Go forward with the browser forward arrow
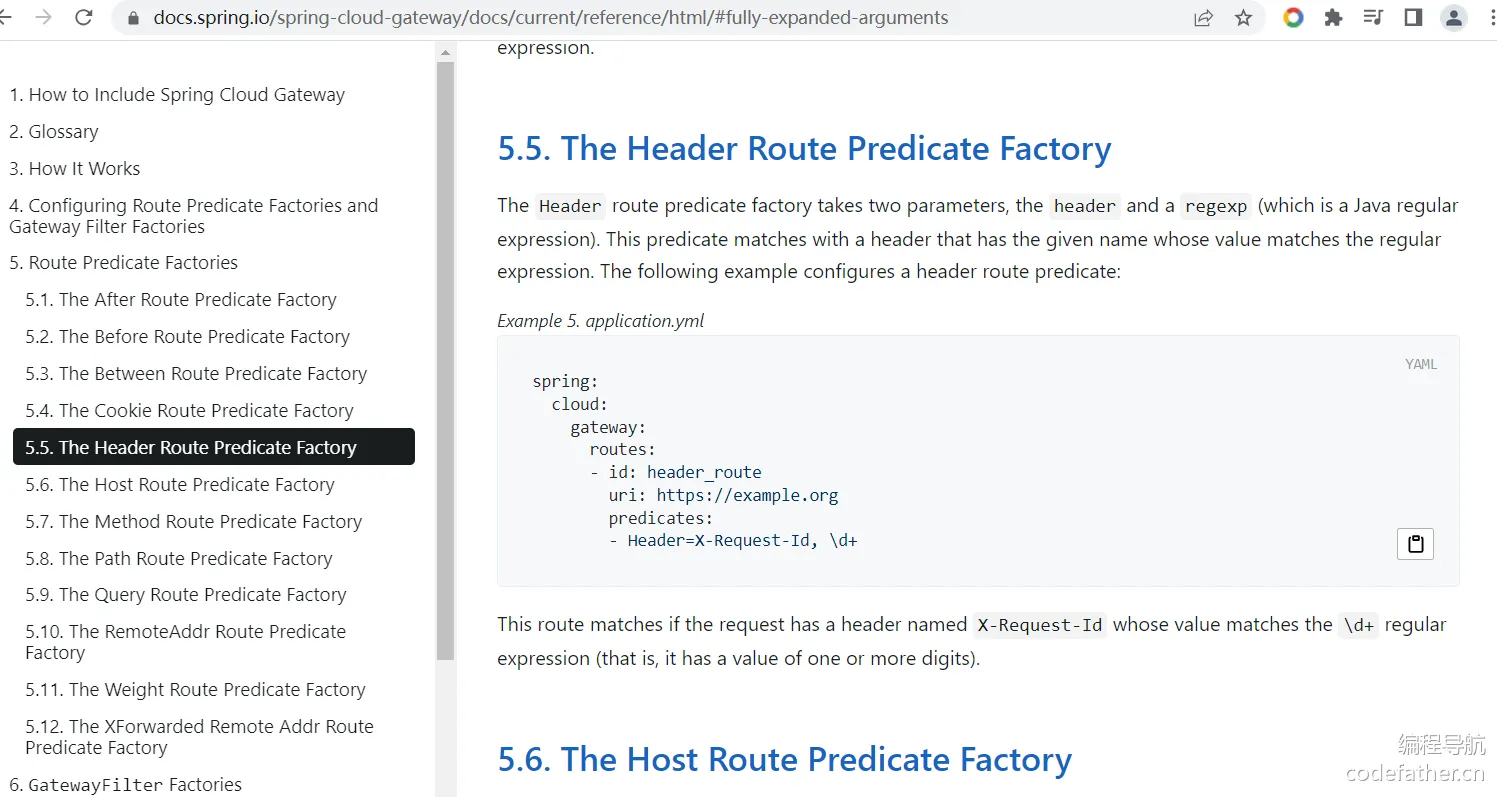This screenshot has width=1497, height=797. (x=43, y=18)
